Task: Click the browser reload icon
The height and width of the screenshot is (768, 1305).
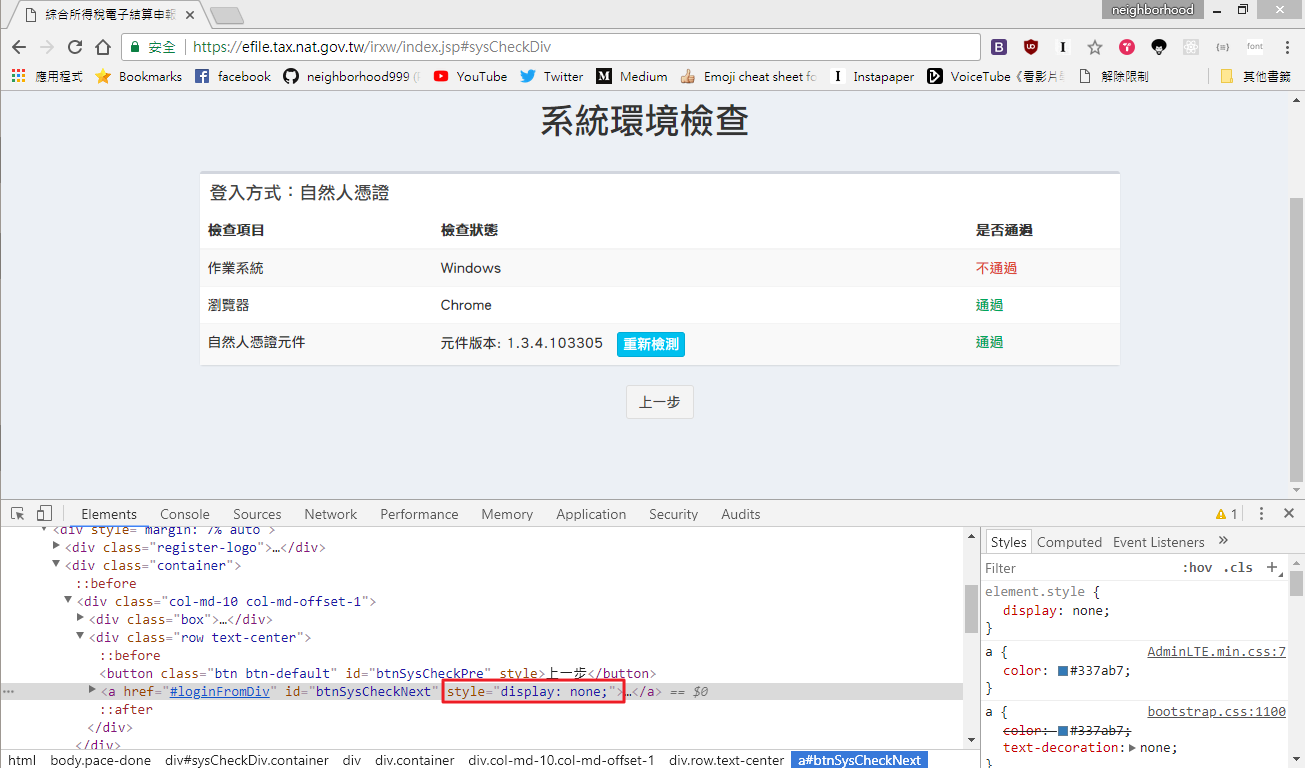Action: coord(75,47)
